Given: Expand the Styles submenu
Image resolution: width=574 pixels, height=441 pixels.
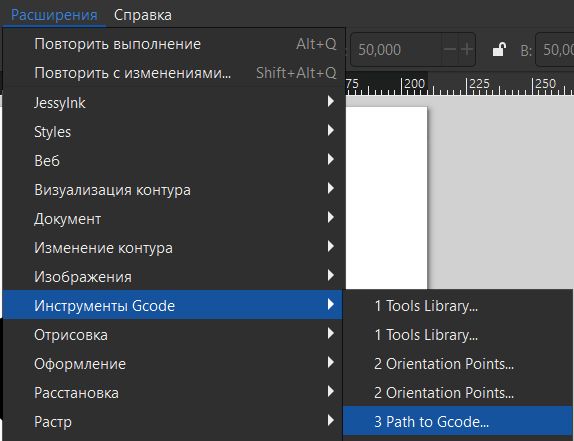Looking at the screenshot, I should click(174, 132).
